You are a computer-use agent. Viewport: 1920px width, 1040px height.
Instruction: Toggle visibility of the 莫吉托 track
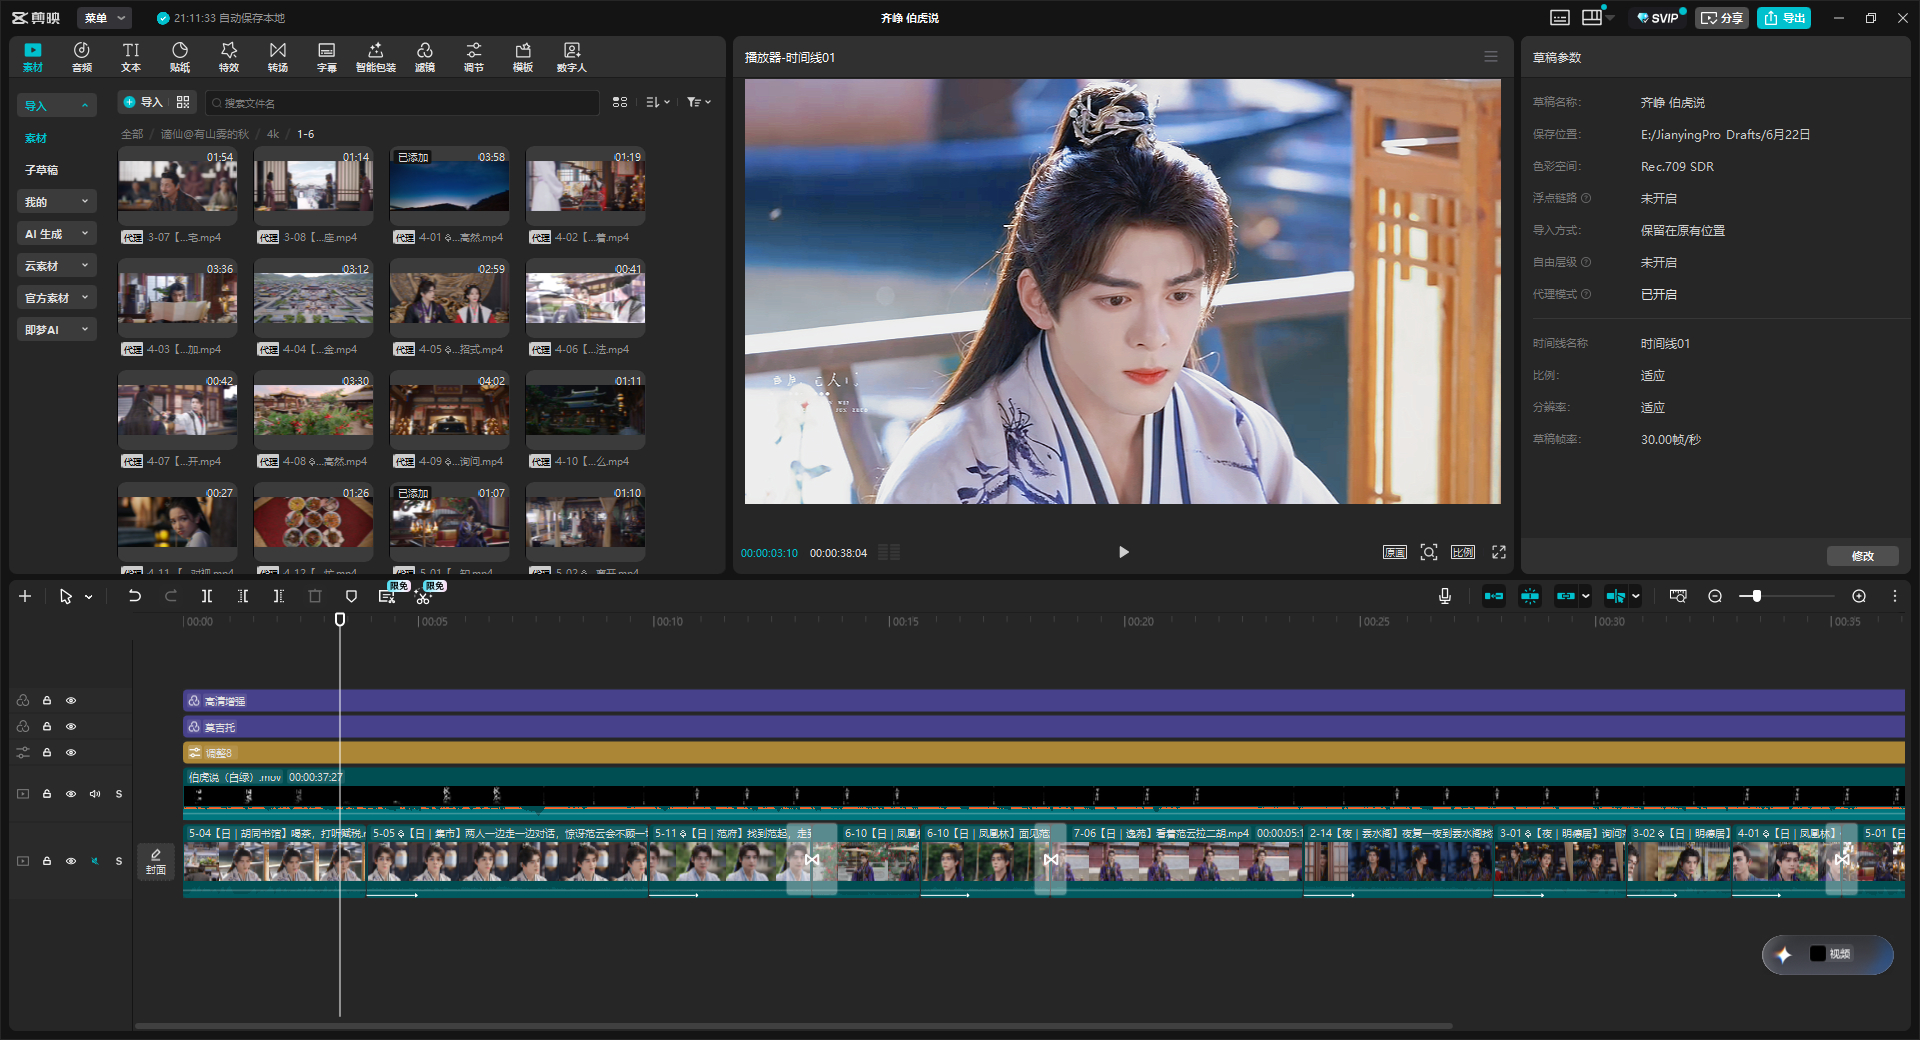click(71, 726)
